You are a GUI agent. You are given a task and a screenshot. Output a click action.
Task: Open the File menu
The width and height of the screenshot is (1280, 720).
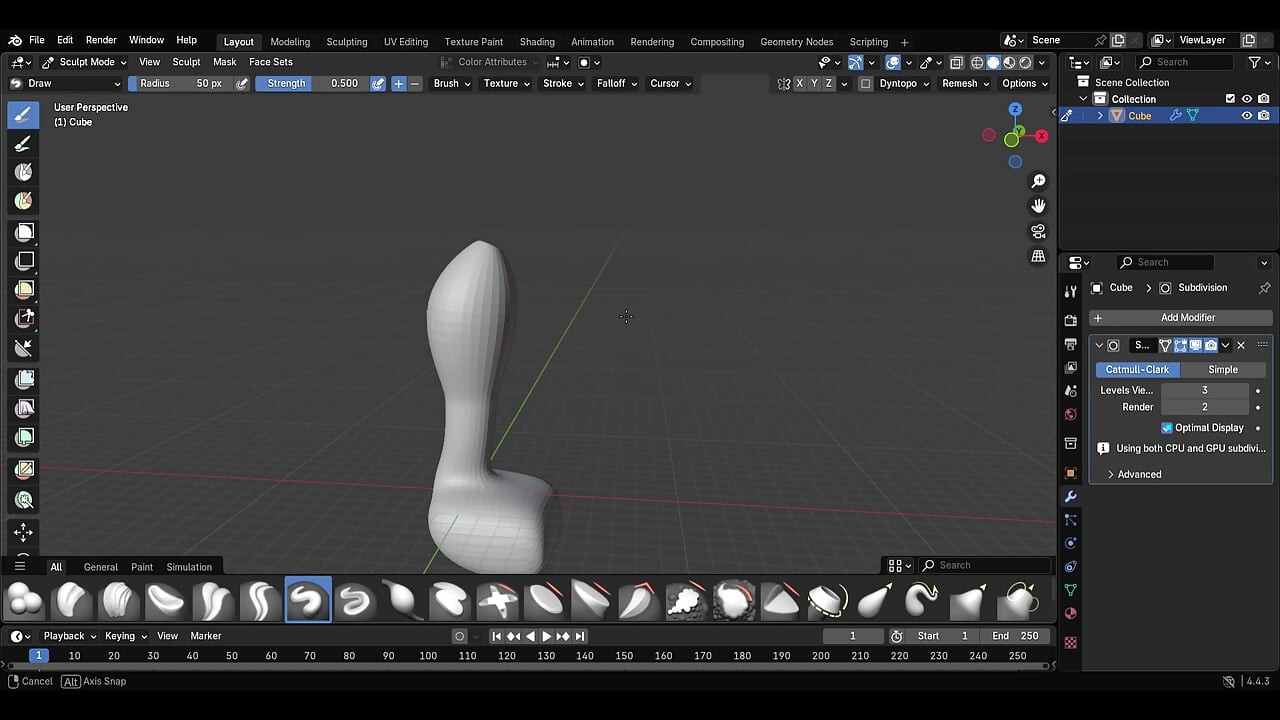37,40
